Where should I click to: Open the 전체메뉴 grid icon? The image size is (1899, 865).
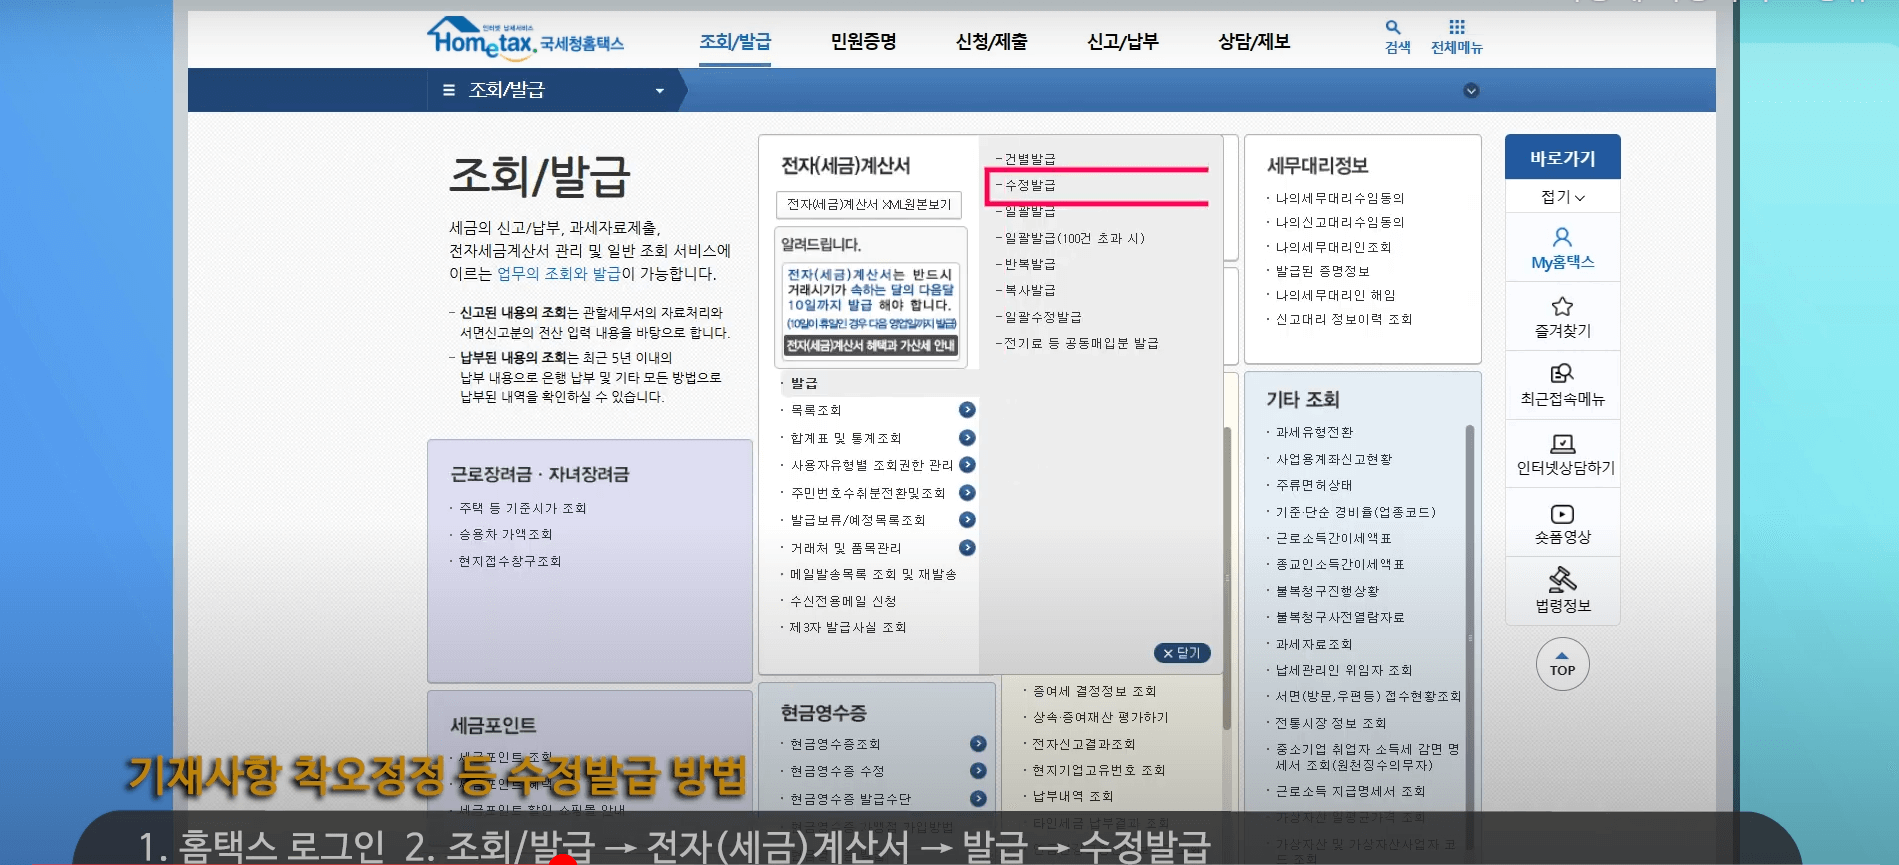[x=1456, y=36]
